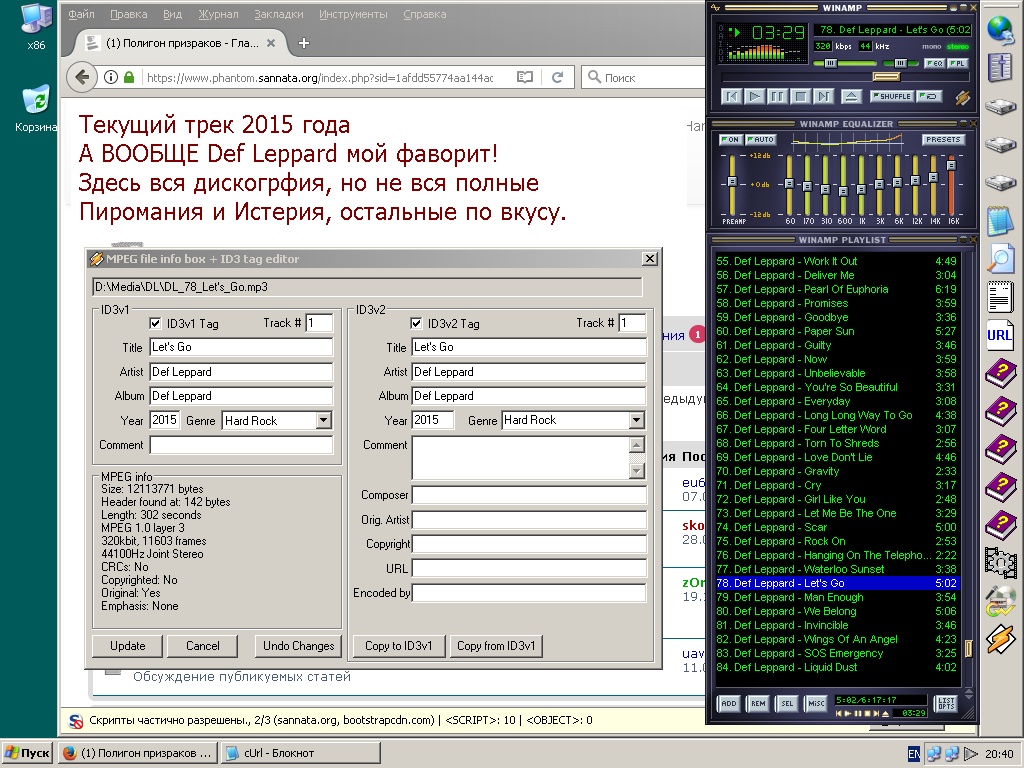Screen dimensions: 1024x768
Task: Click the browser reload page icon
Action: point(557,77)
